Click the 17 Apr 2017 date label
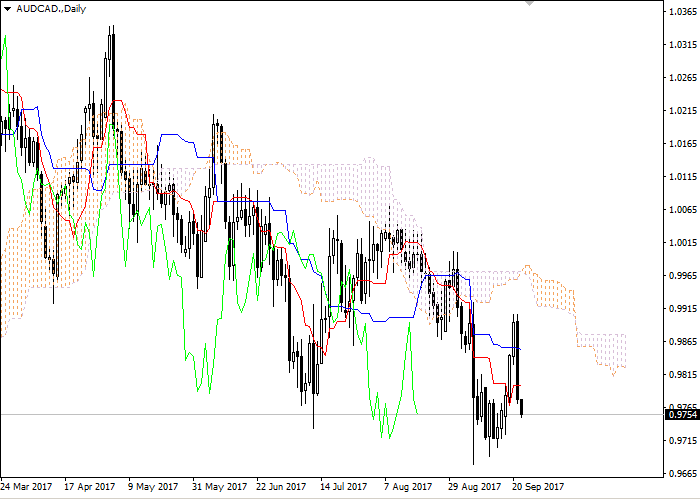 point(90,487)
